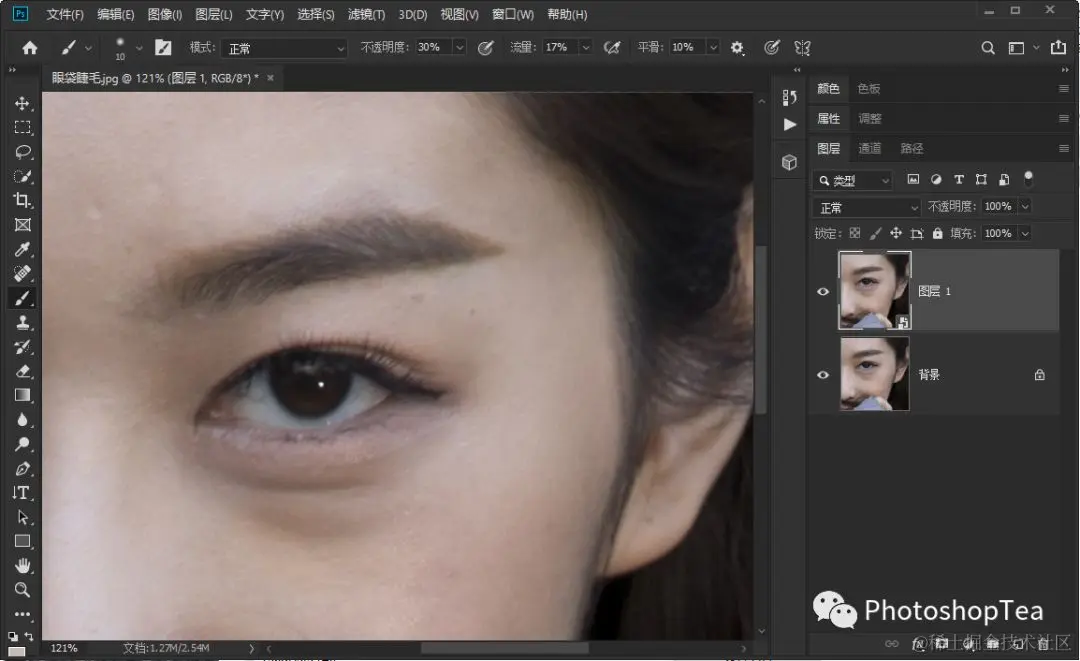Open the layer filter 类型 dropdown
The image size is (1080, 661).
[852, 181]
